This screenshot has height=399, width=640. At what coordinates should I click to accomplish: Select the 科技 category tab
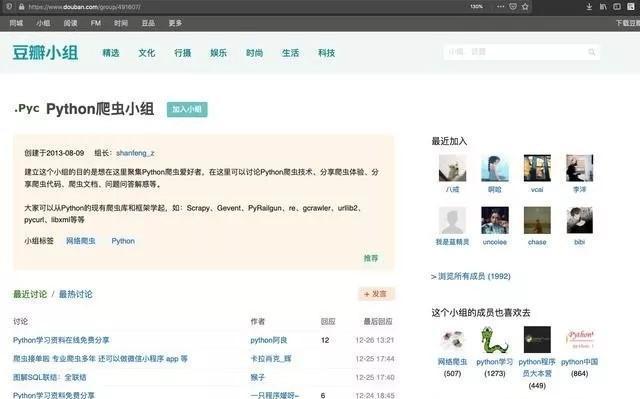326,53
